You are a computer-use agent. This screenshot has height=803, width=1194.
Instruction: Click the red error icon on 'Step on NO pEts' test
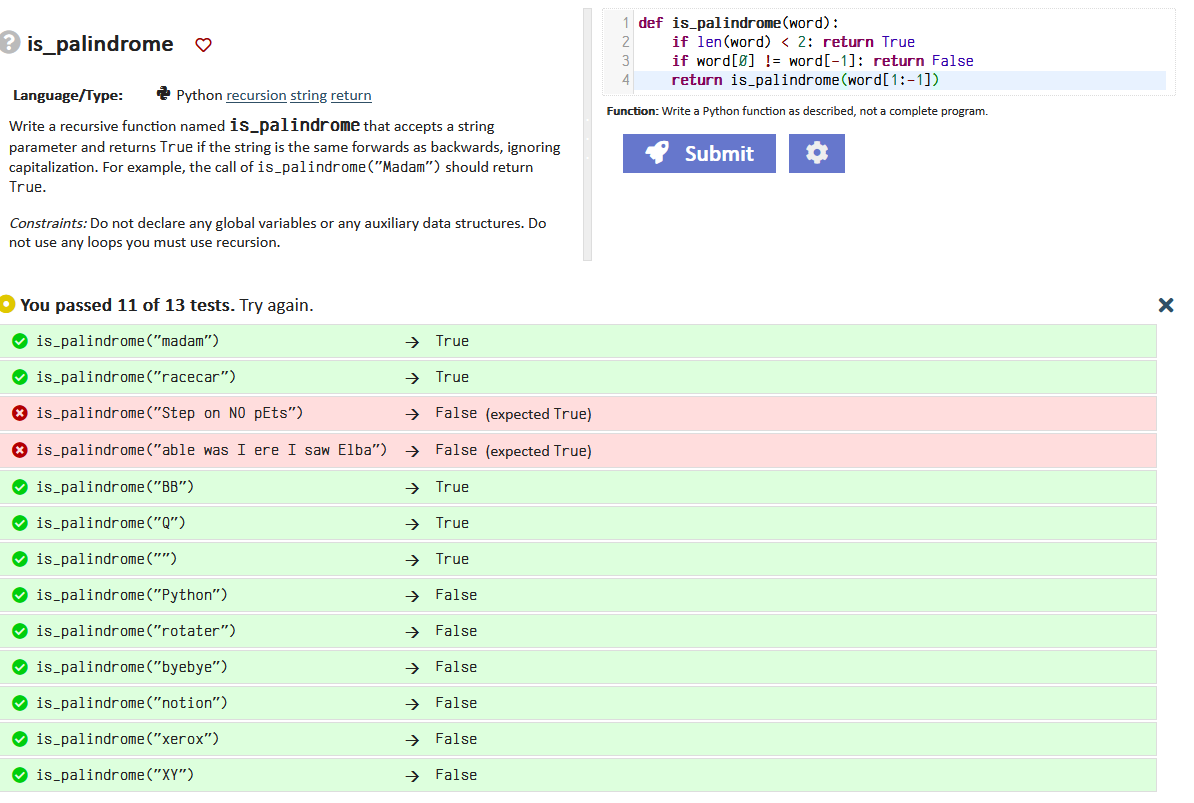pos(19,412)
